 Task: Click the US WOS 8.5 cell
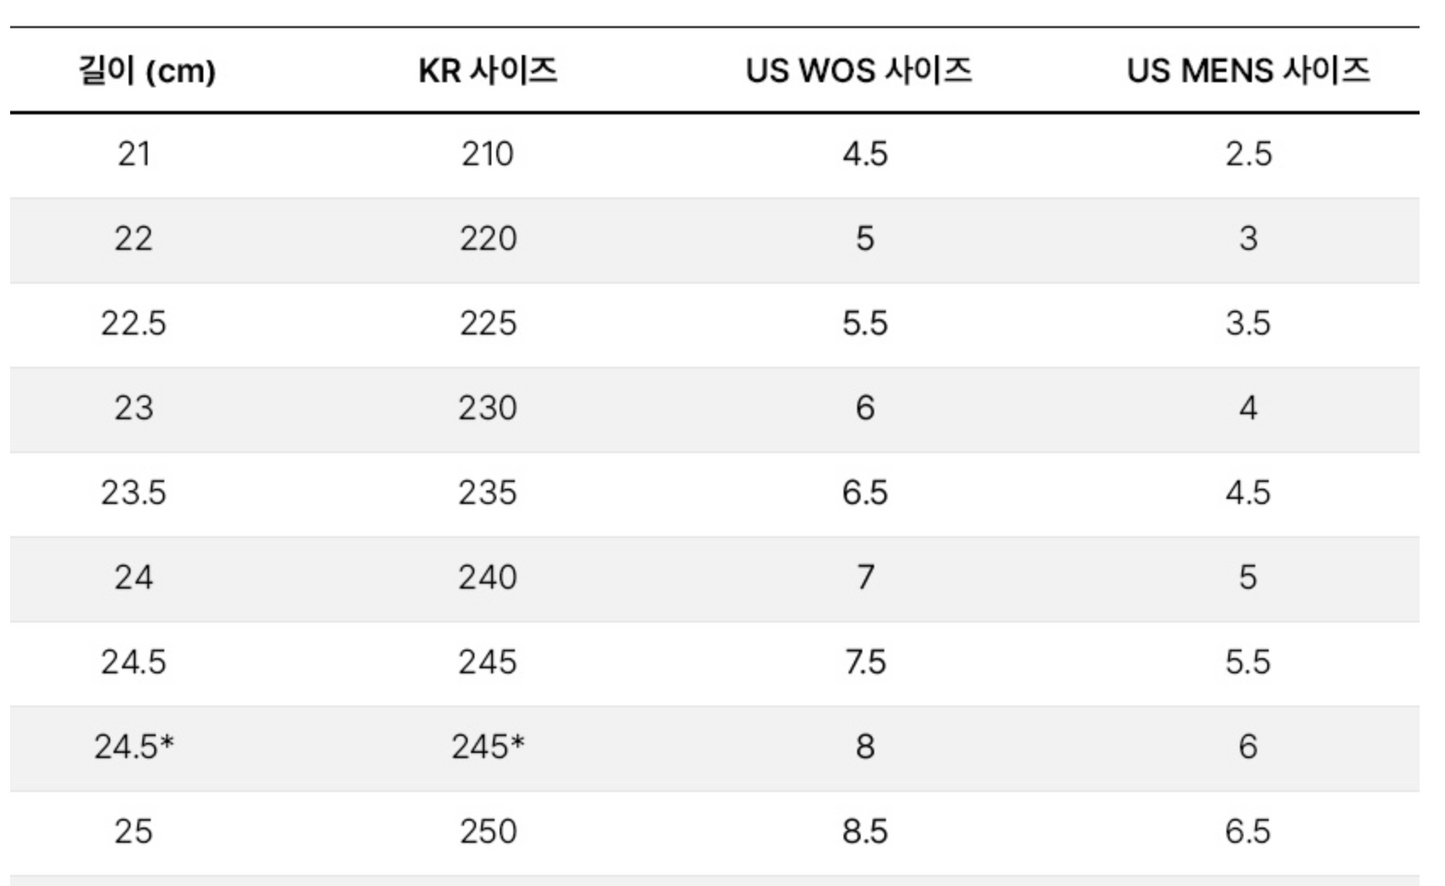[x=865, y=832]
